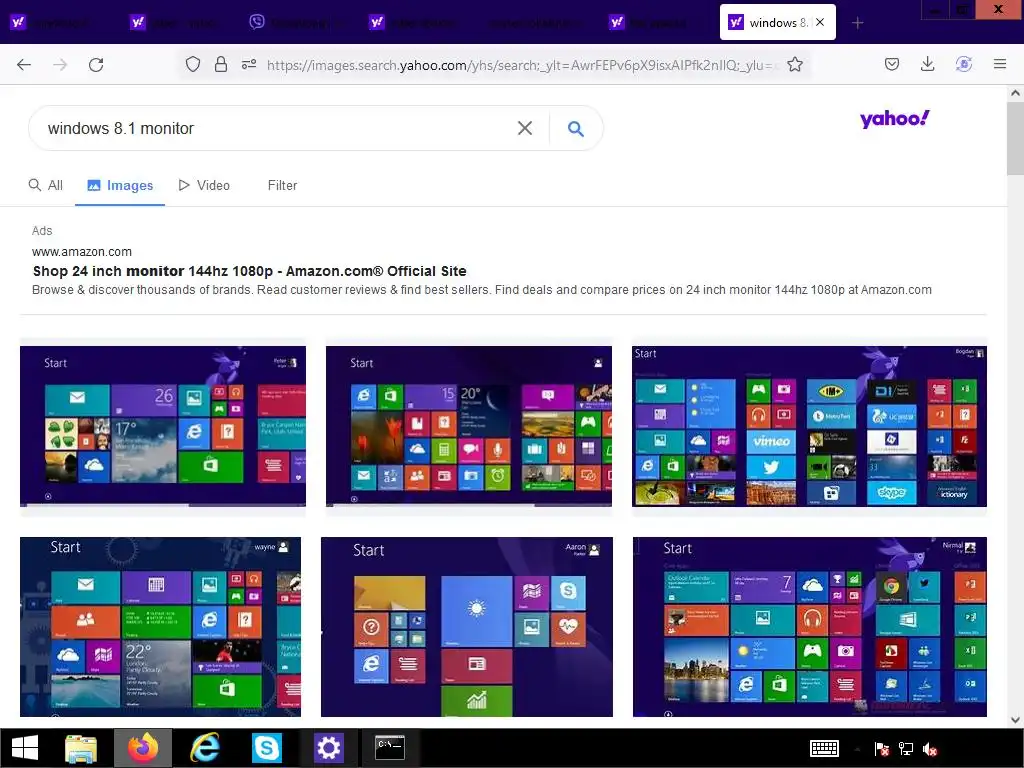Open the tracking protection shield icon
1024x768 pixels.
pyautogui.click(x=193, y=64)
